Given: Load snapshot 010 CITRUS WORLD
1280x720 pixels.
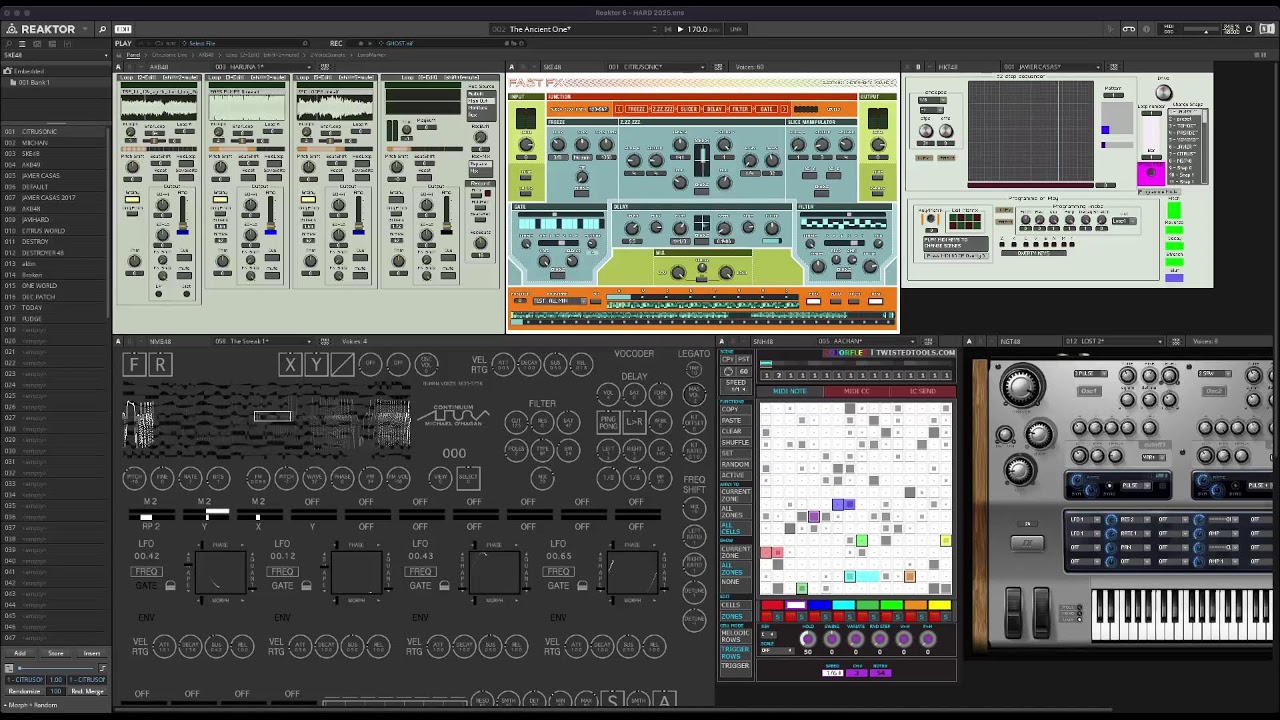Looking at the screenshot, I should (x=55, y=231).
